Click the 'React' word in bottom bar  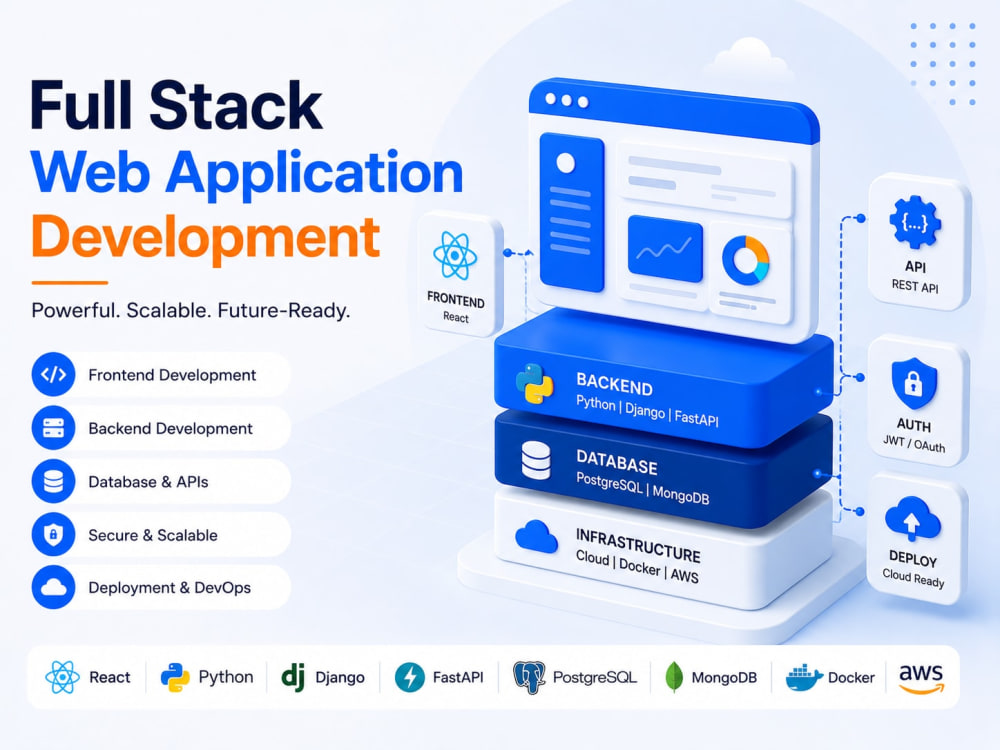tap(110, 677)
